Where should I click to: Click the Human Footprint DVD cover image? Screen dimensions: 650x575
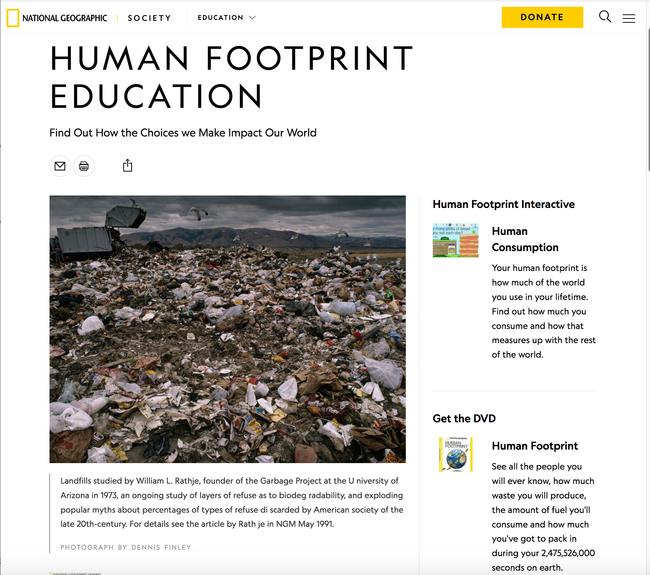point(455,454)
